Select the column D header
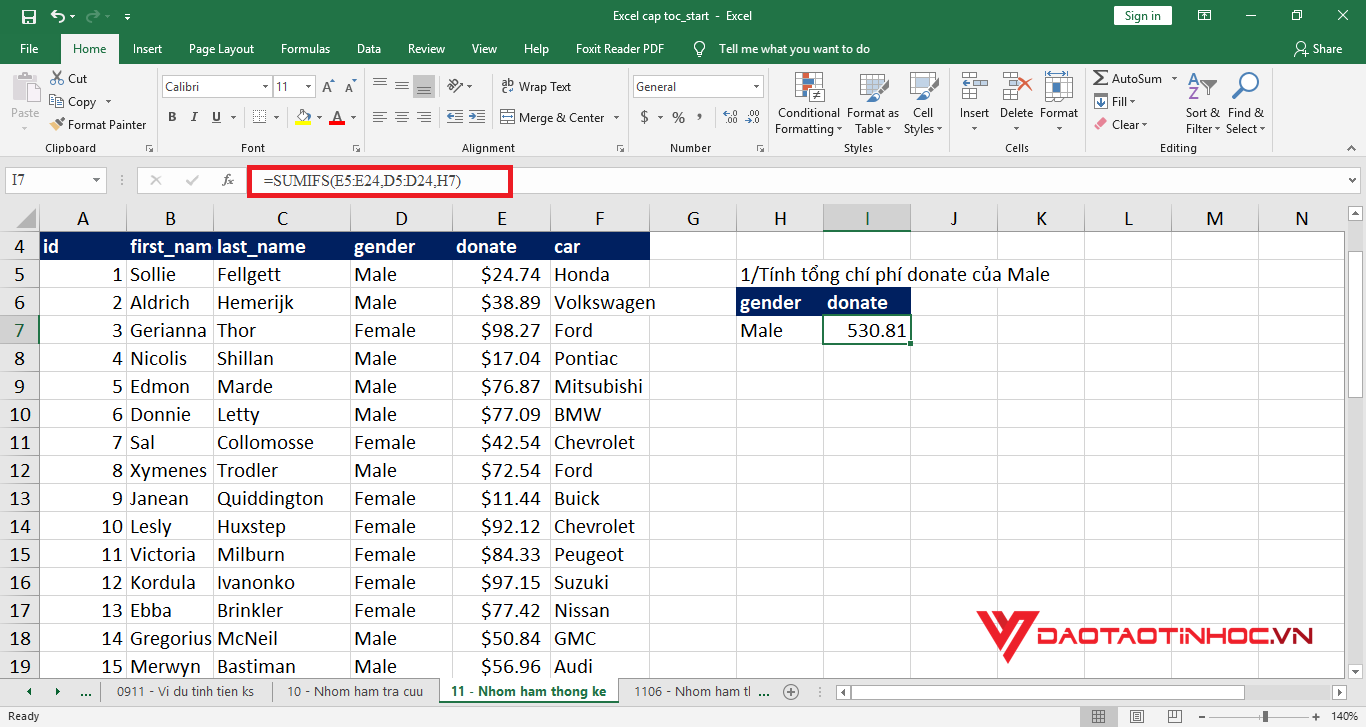 (x=401, y=218)
